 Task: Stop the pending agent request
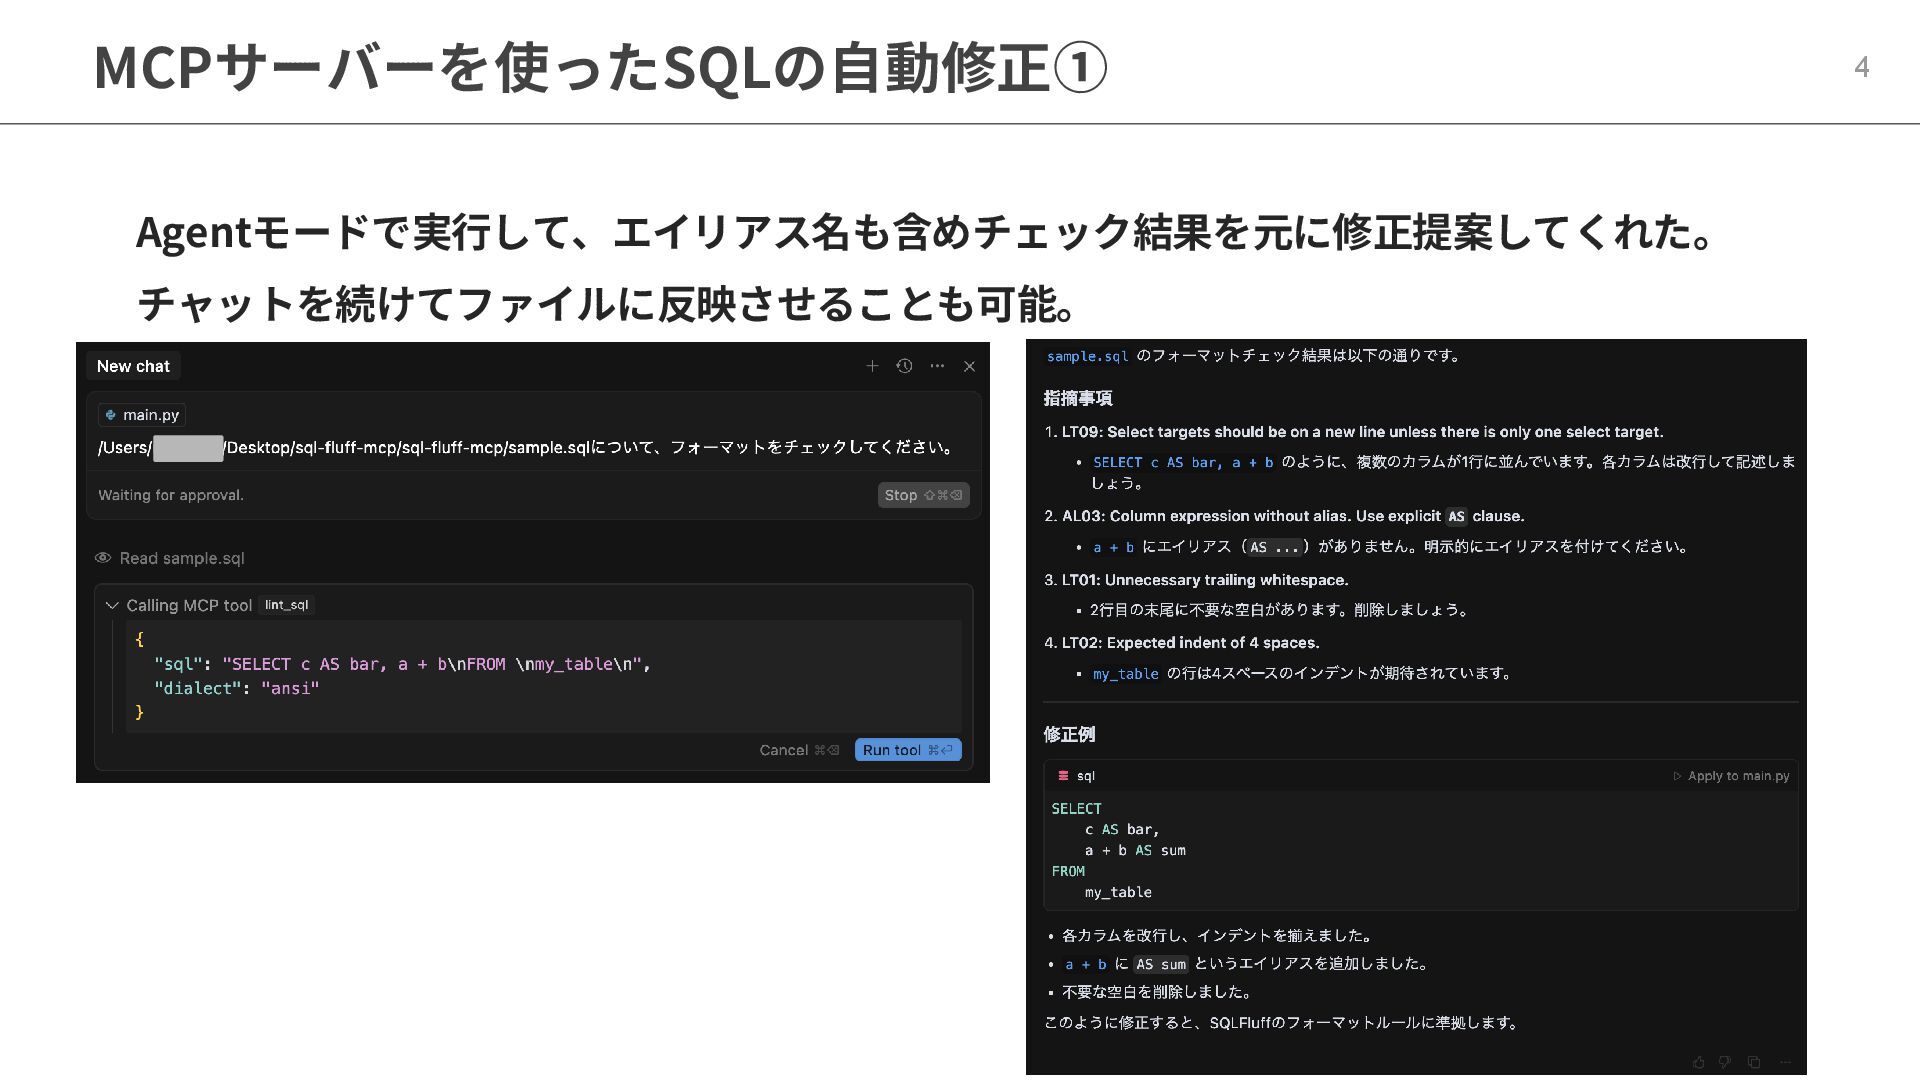[922, 495]
